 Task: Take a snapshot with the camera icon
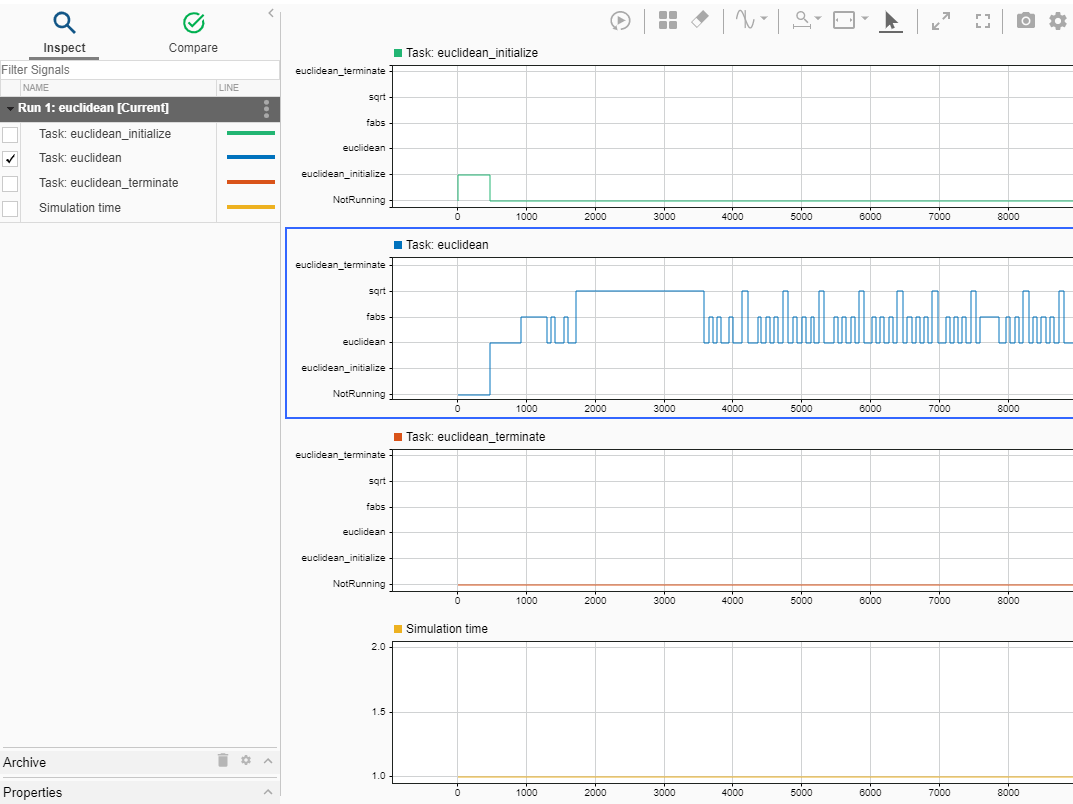pyautogui.click(x=1025, y=21)
